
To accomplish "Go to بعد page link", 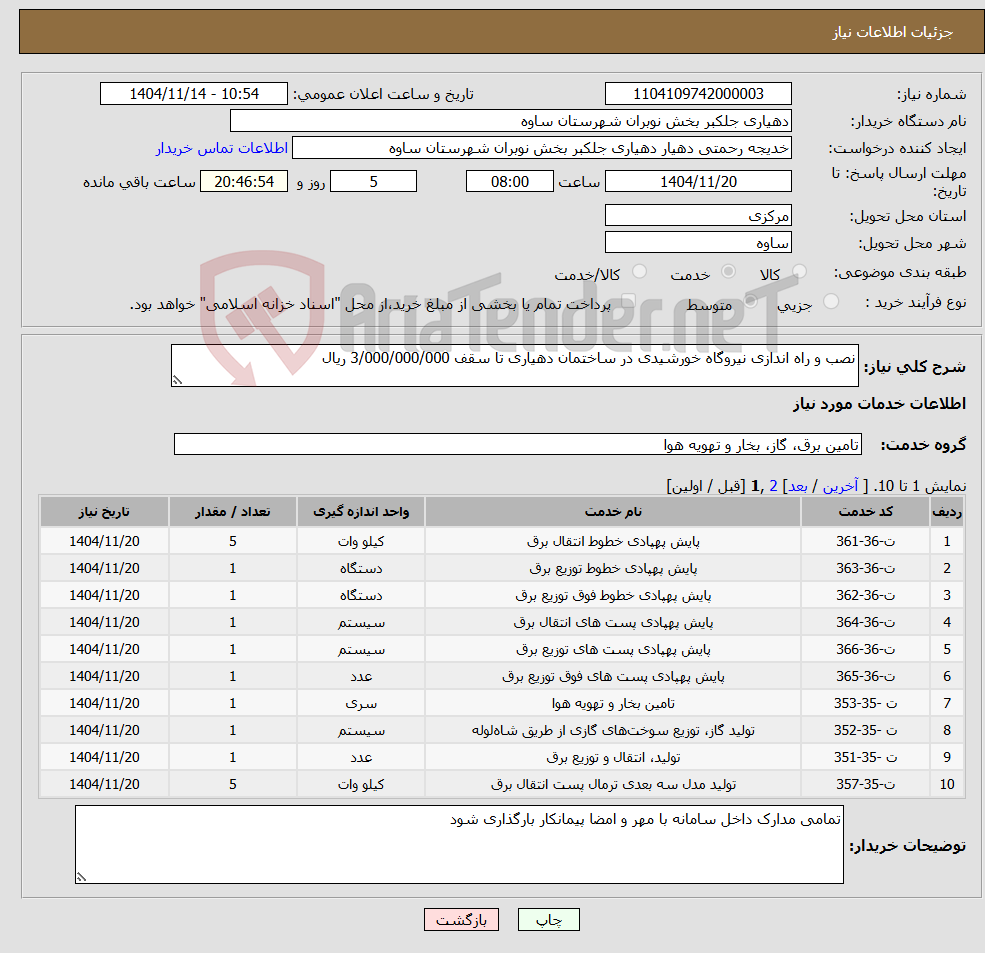I will [798, 486].
